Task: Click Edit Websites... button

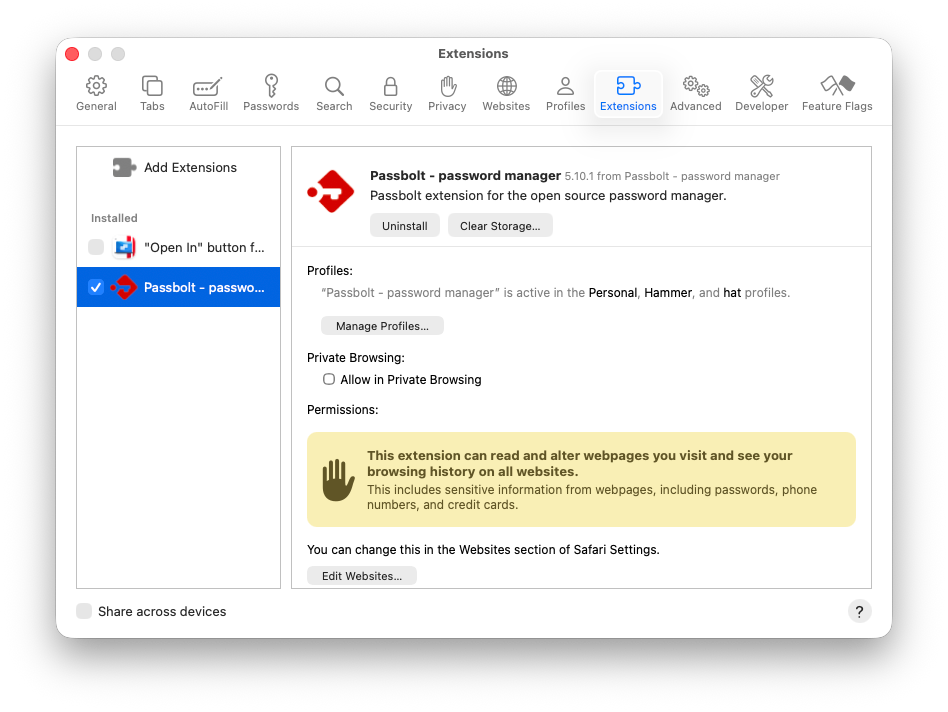Action: [362, 576]
